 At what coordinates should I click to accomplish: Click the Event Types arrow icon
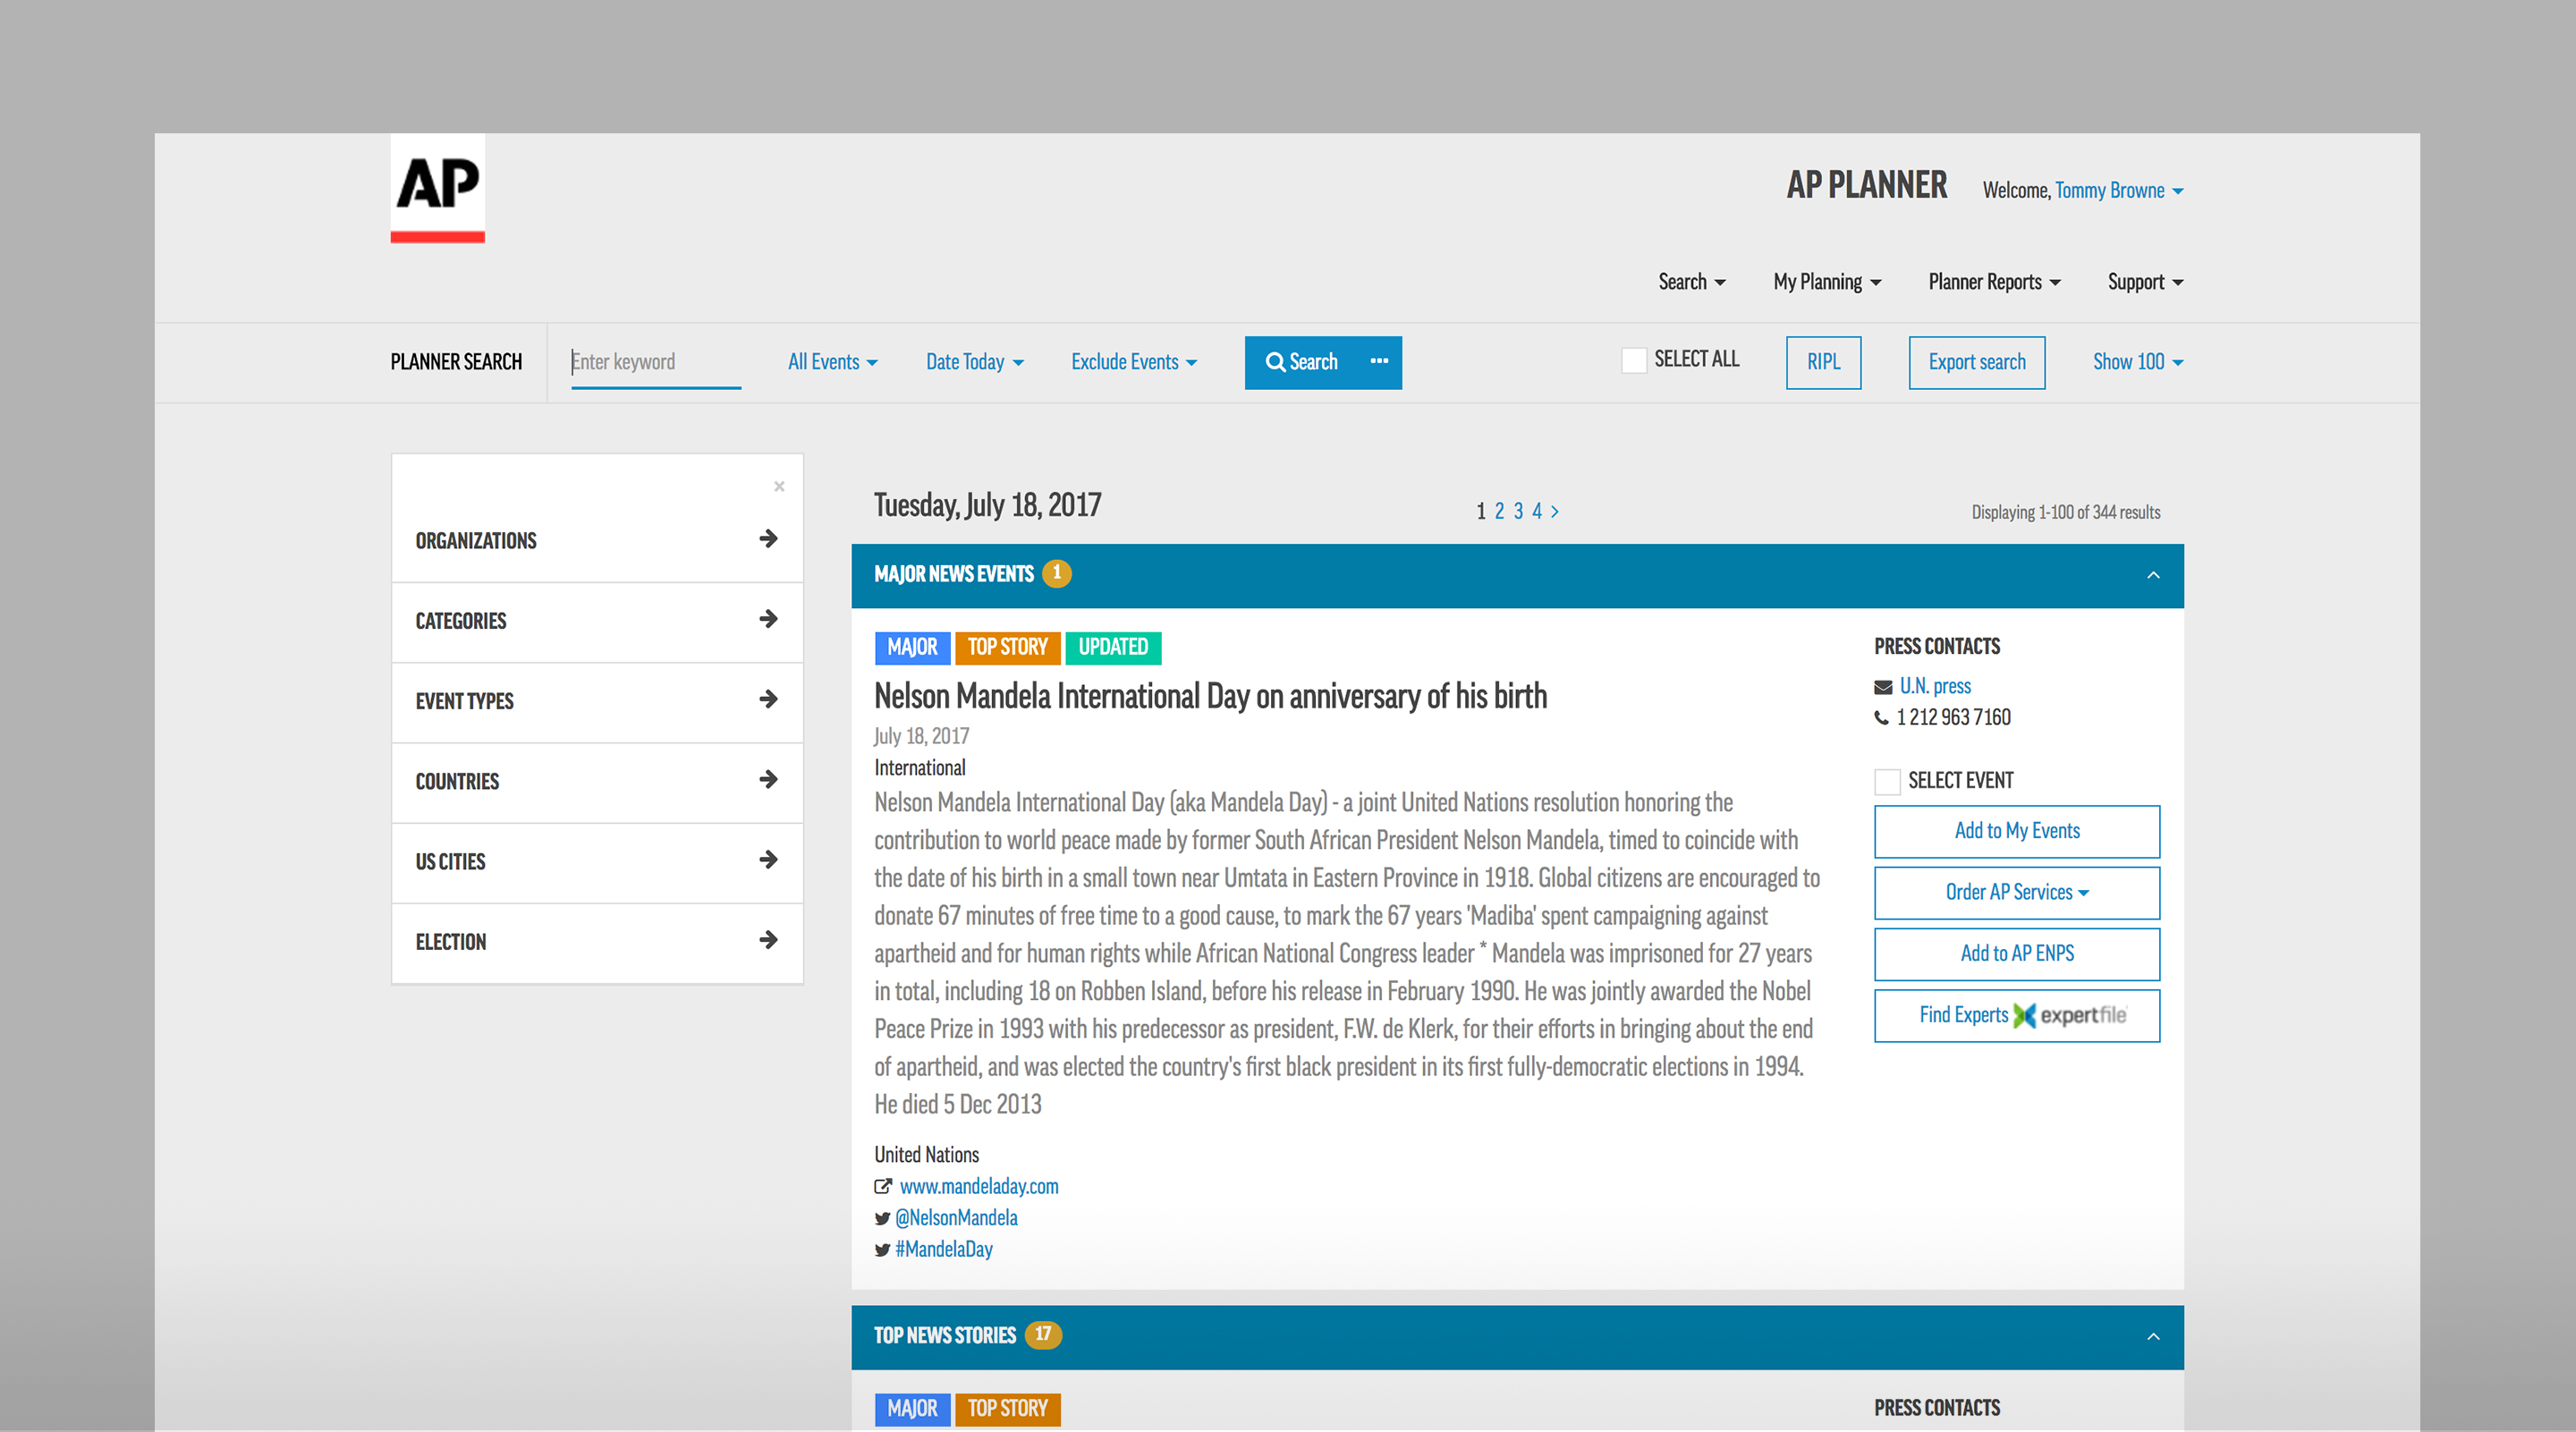[768, 699]
